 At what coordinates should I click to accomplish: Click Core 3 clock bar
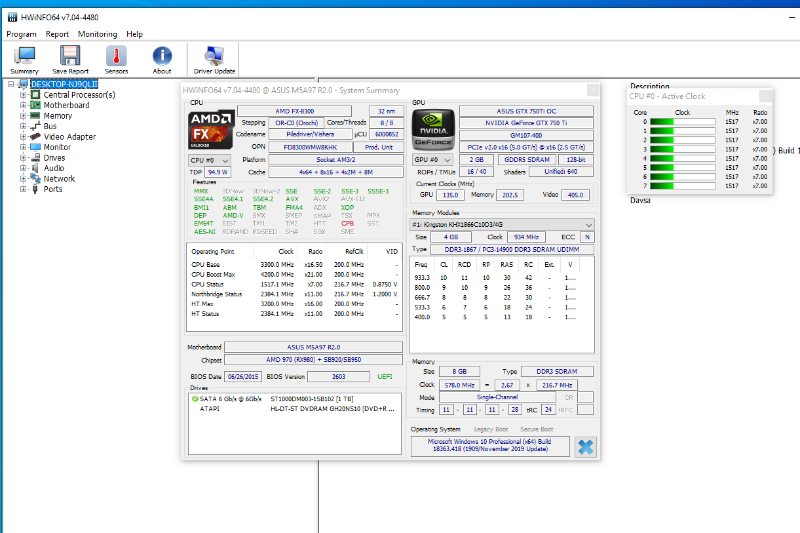coord(683,149)
